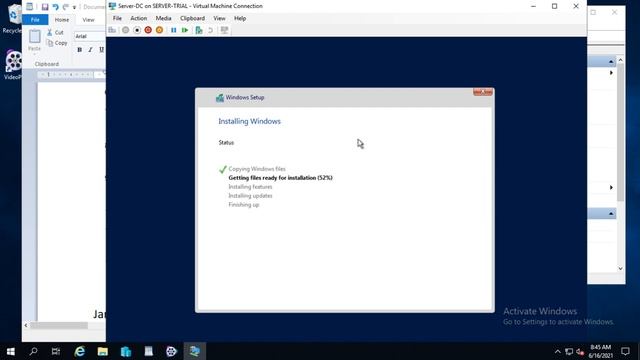
Task: Save VM state with orange icon
Action: (x=159, y=30)
